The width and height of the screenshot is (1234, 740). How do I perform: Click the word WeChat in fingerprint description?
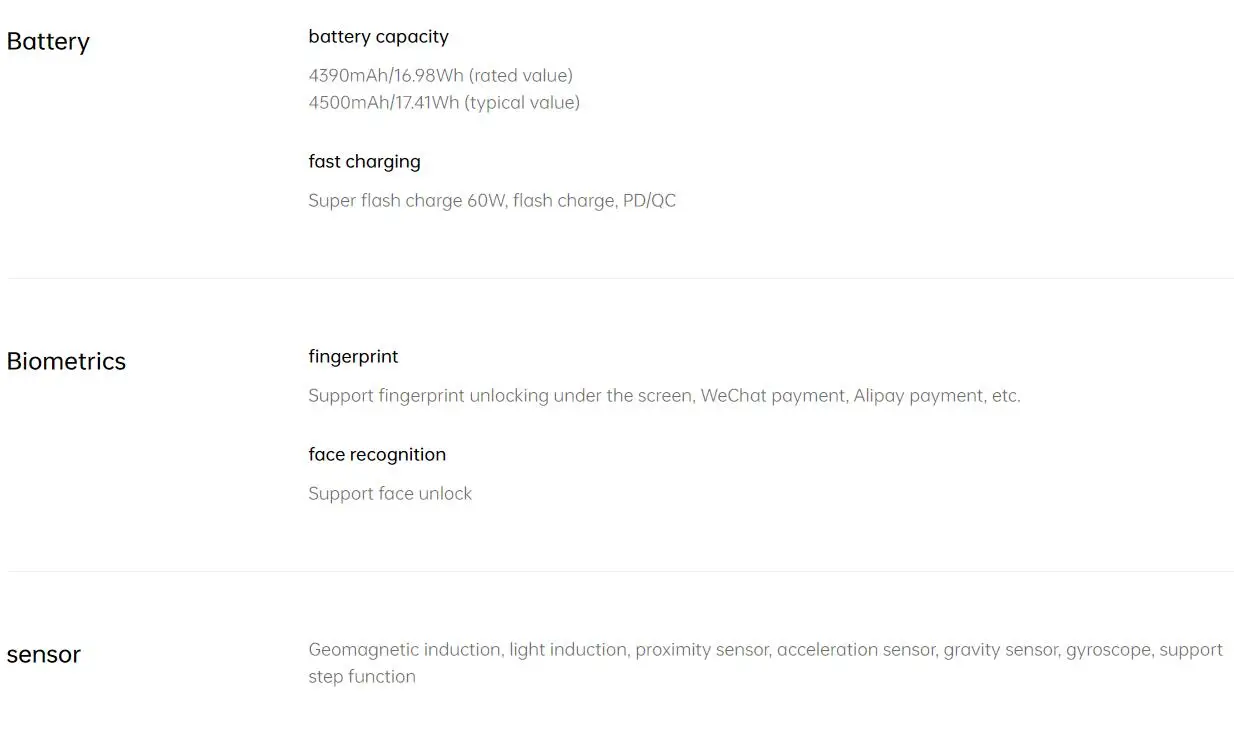coord(732,396)
